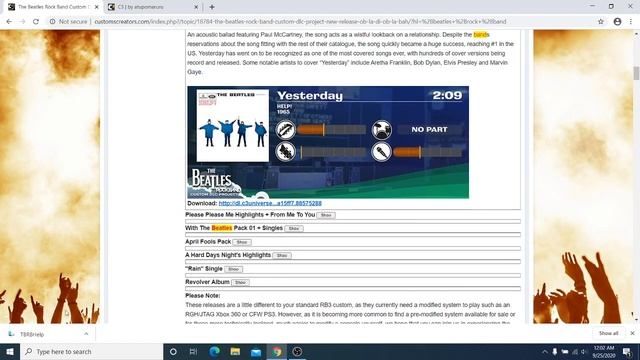
Task: Open the TBRBHelp downloaded file
Action: [32, 334]
